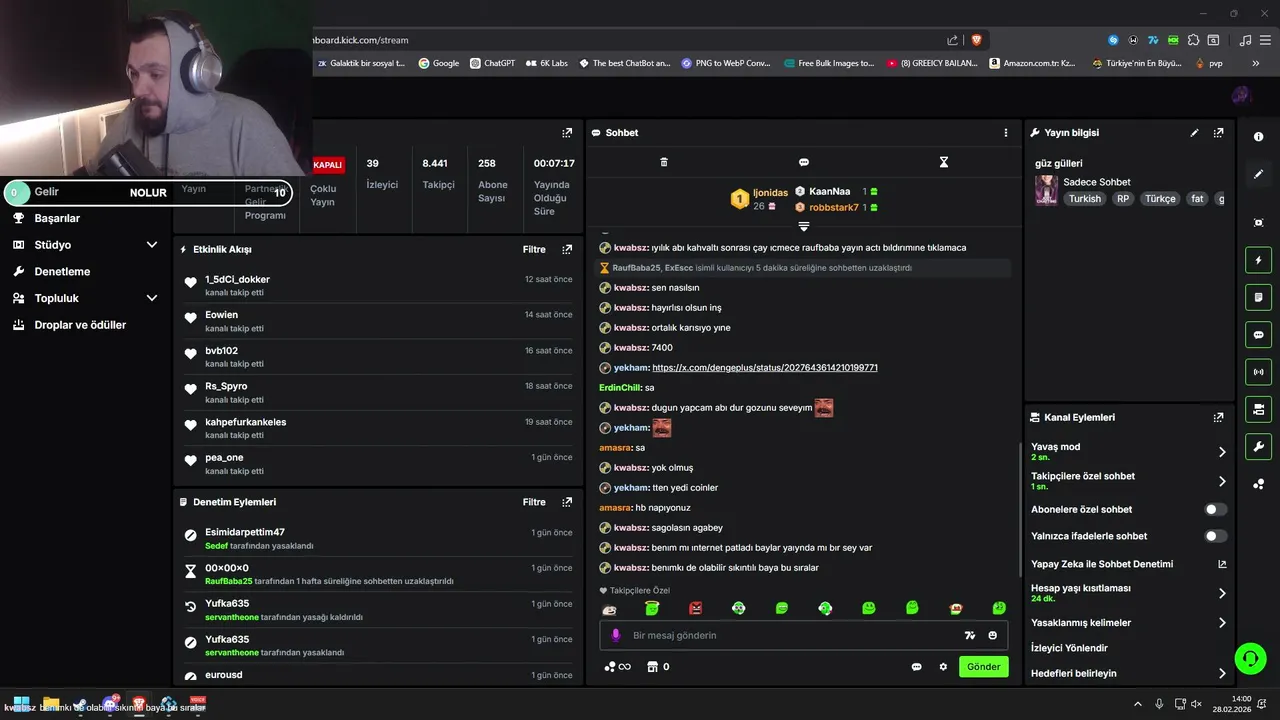Click the document icon in right sidebar
1280x720 pixels.
click(x=1258, y=298)
